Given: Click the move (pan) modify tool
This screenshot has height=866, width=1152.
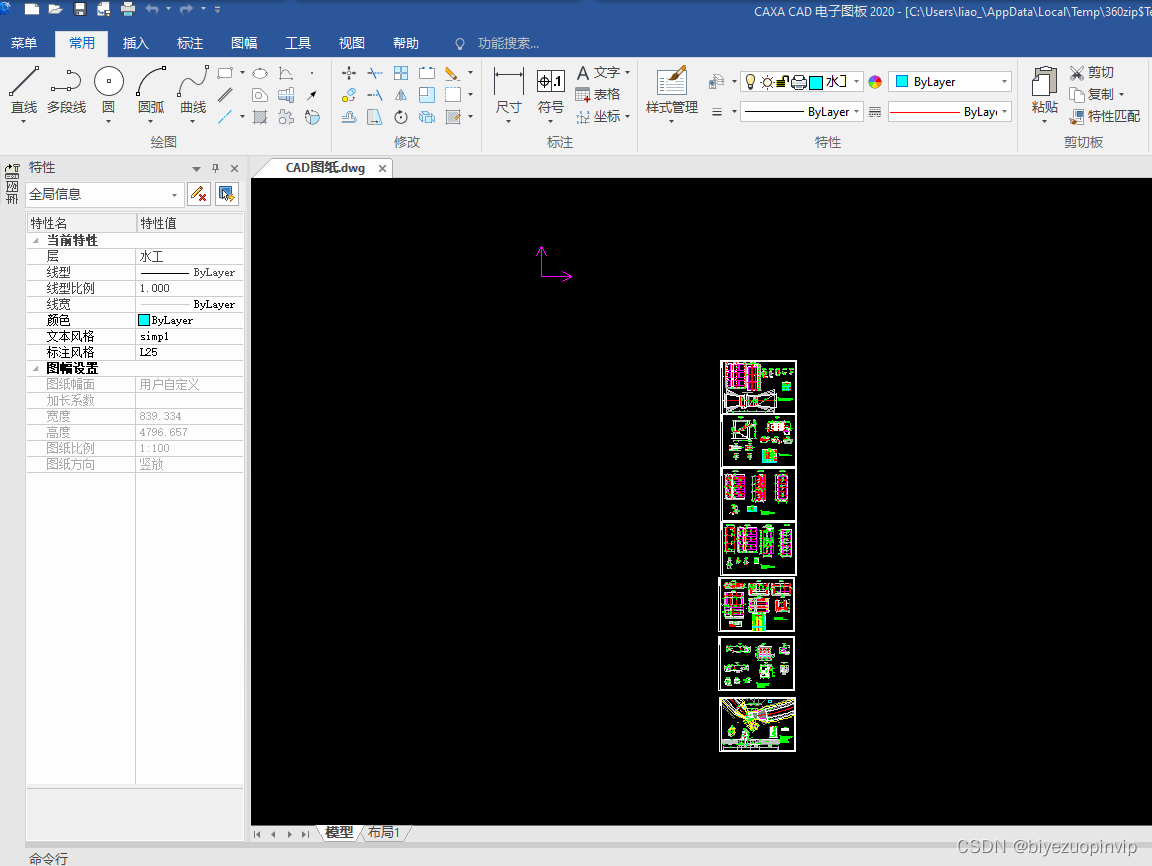Looking at the screenshot, I should 349,73.
